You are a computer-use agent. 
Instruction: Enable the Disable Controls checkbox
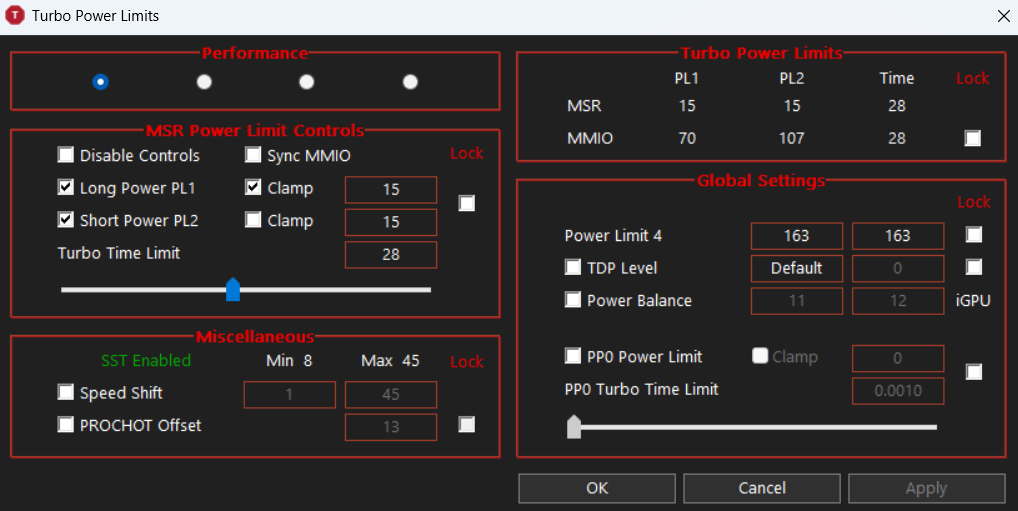pos(66,155)
